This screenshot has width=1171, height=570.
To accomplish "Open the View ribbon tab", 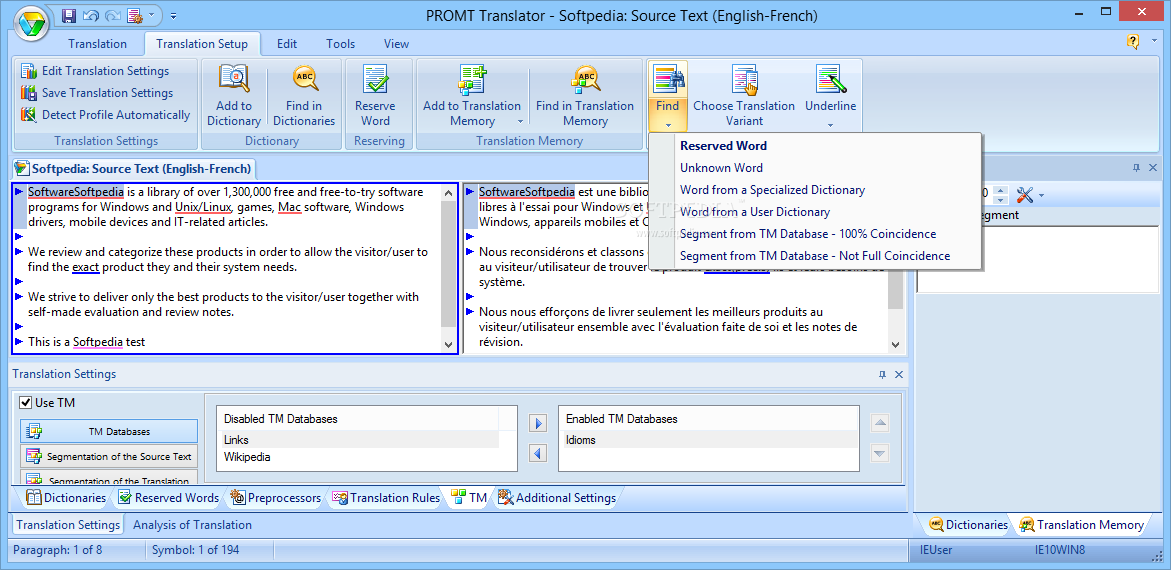I will 397,43.
